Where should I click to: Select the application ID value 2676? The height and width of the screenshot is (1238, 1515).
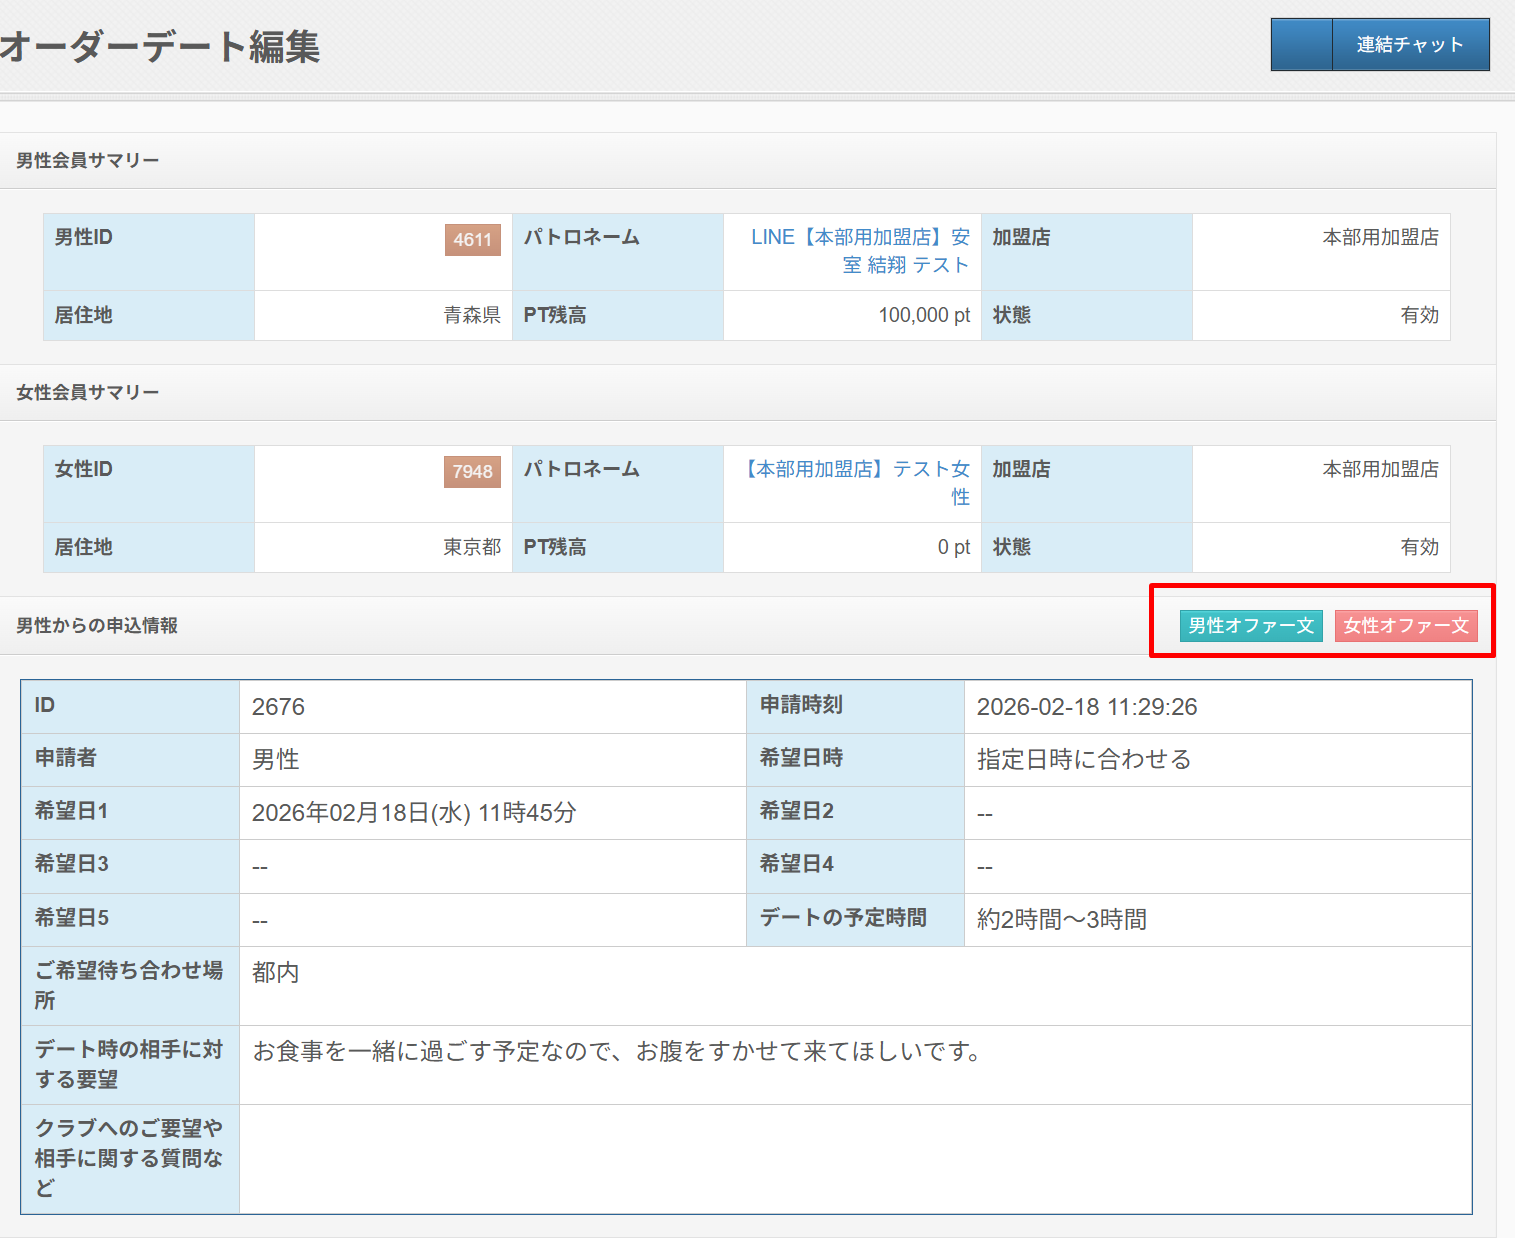pos(278,707)
